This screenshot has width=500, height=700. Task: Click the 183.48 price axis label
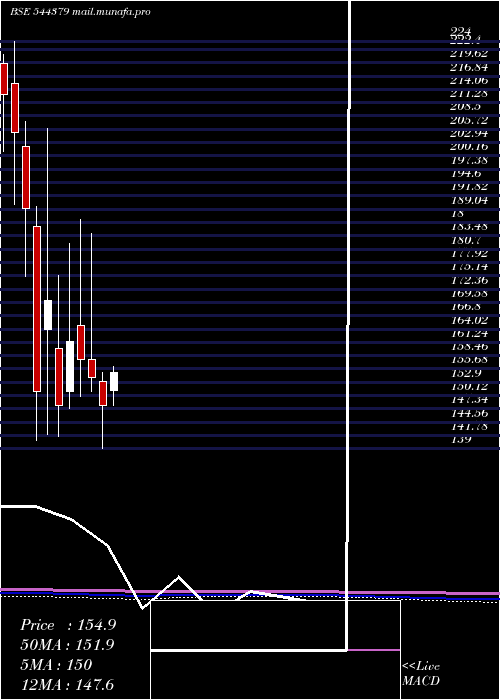469,227
